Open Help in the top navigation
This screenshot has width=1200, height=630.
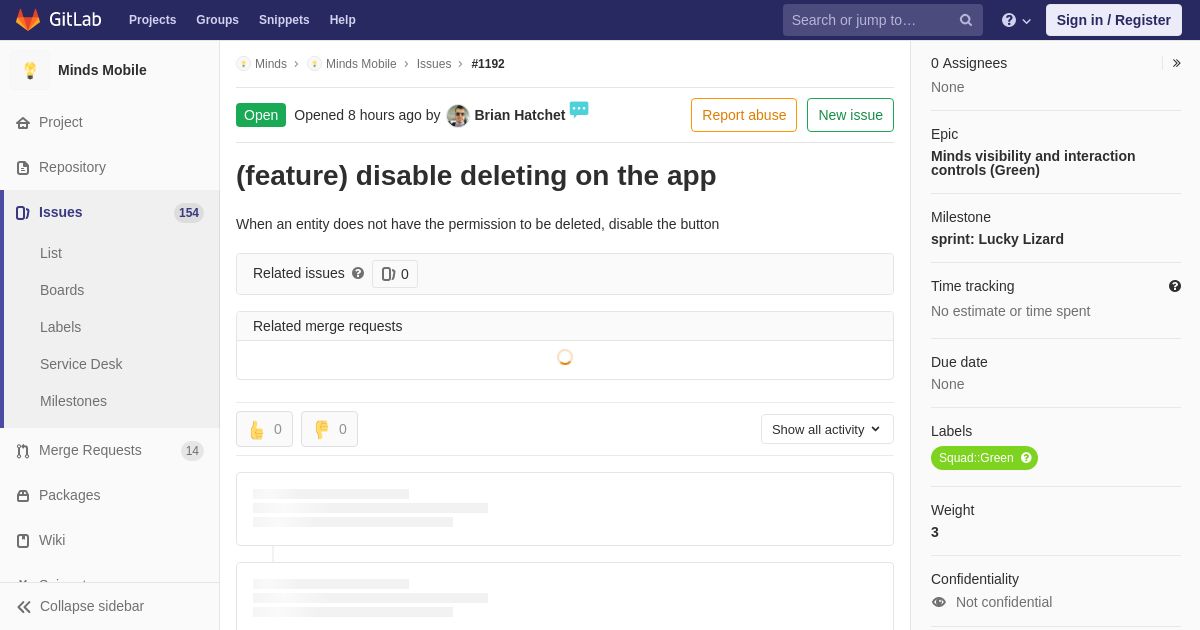[343, 20]
